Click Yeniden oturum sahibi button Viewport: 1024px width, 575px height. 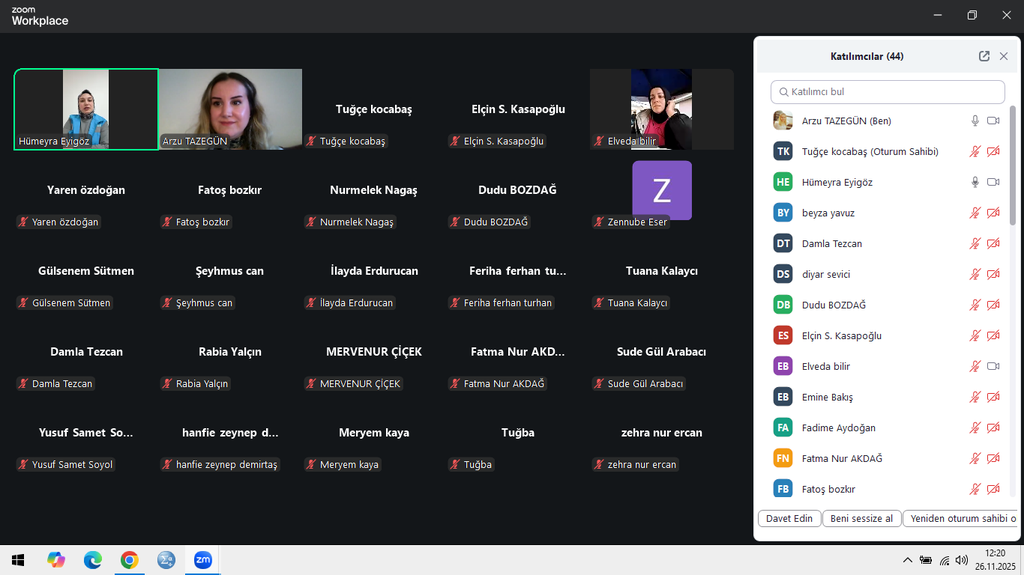pyautogui.click(x=962, y=519)
